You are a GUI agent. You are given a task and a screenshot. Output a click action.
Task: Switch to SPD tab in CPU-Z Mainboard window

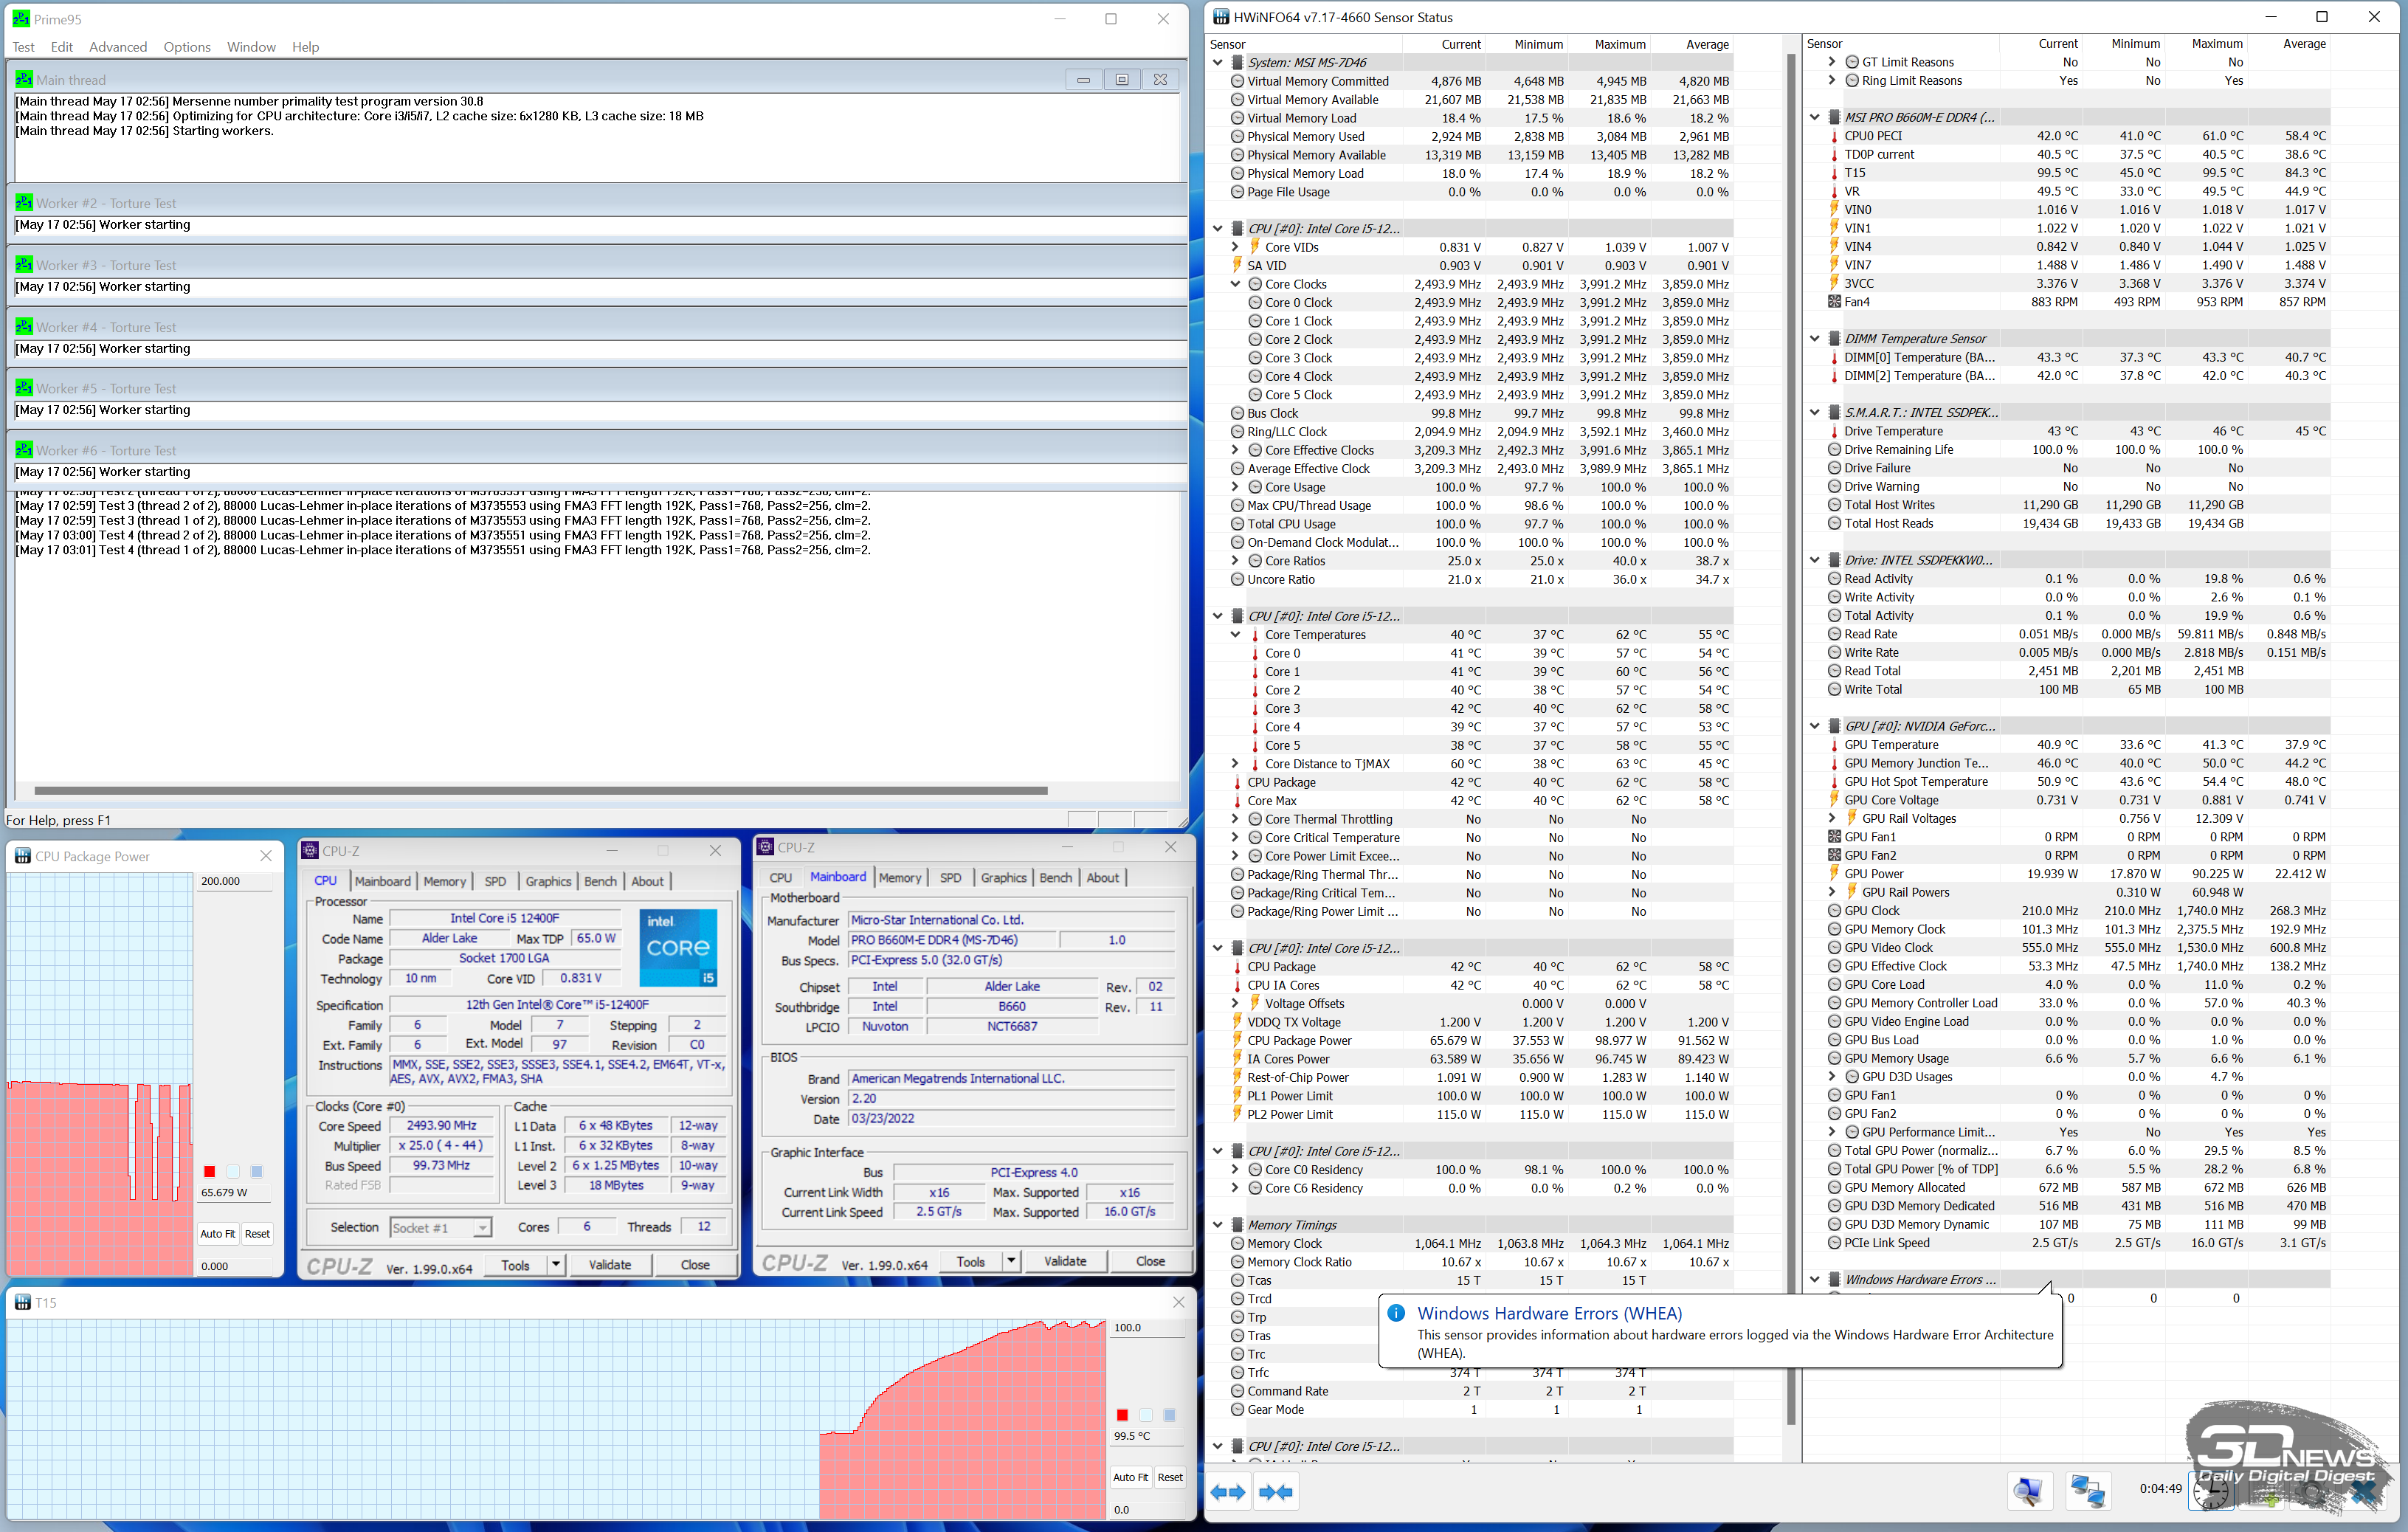point(950,877)
